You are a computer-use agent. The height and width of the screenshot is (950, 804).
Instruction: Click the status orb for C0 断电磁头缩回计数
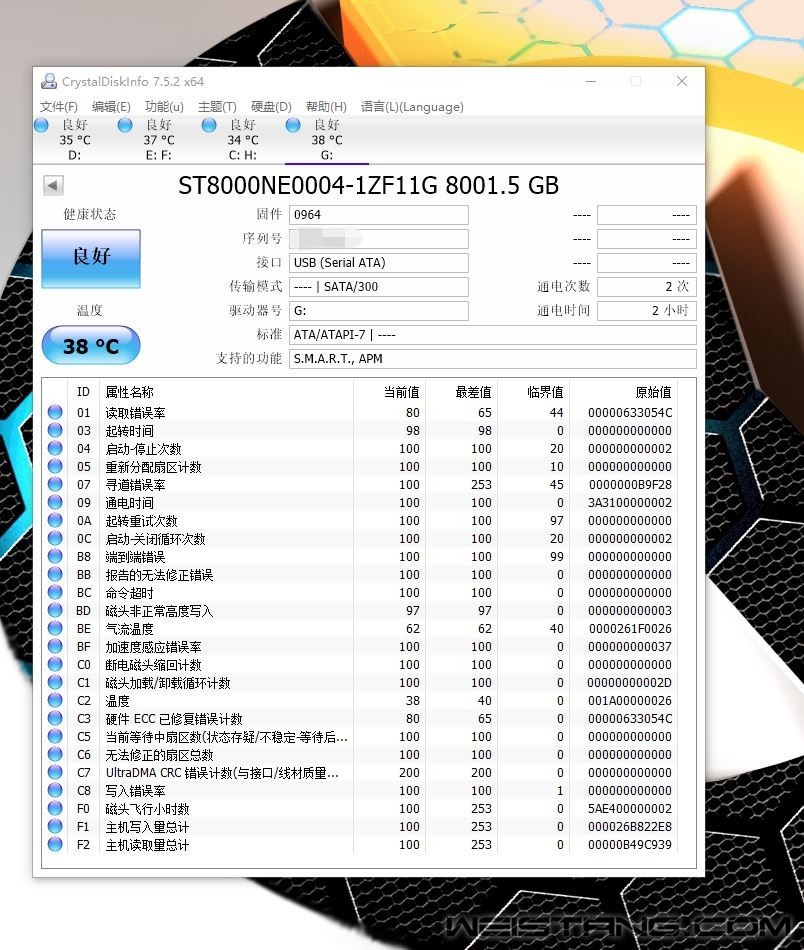[55, 664]
